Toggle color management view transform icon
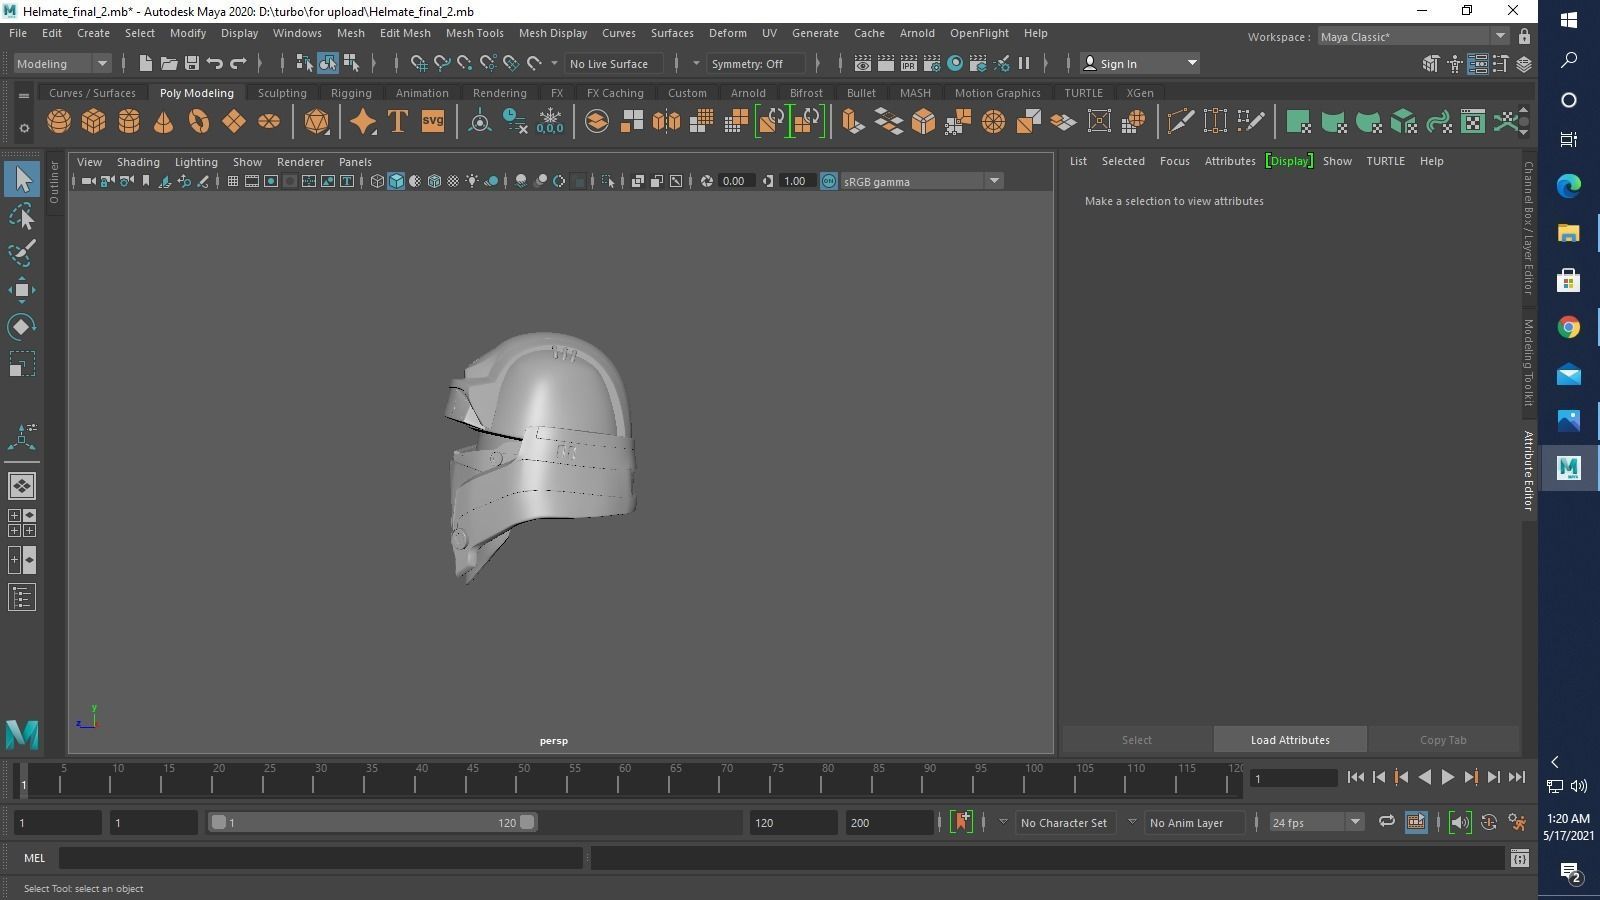The width and height of the screenshot is (1600, 900). (829, 181)
